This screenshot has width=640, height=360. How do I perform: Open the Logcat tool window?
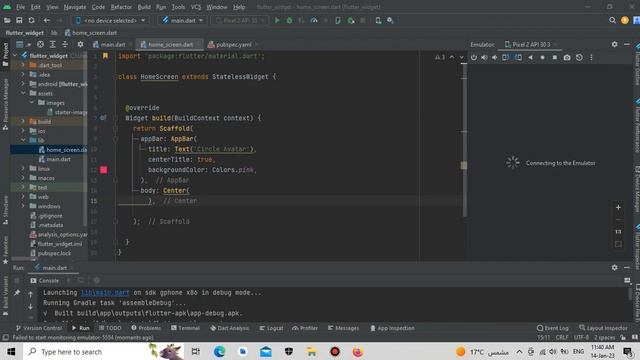tap(271, 328)
